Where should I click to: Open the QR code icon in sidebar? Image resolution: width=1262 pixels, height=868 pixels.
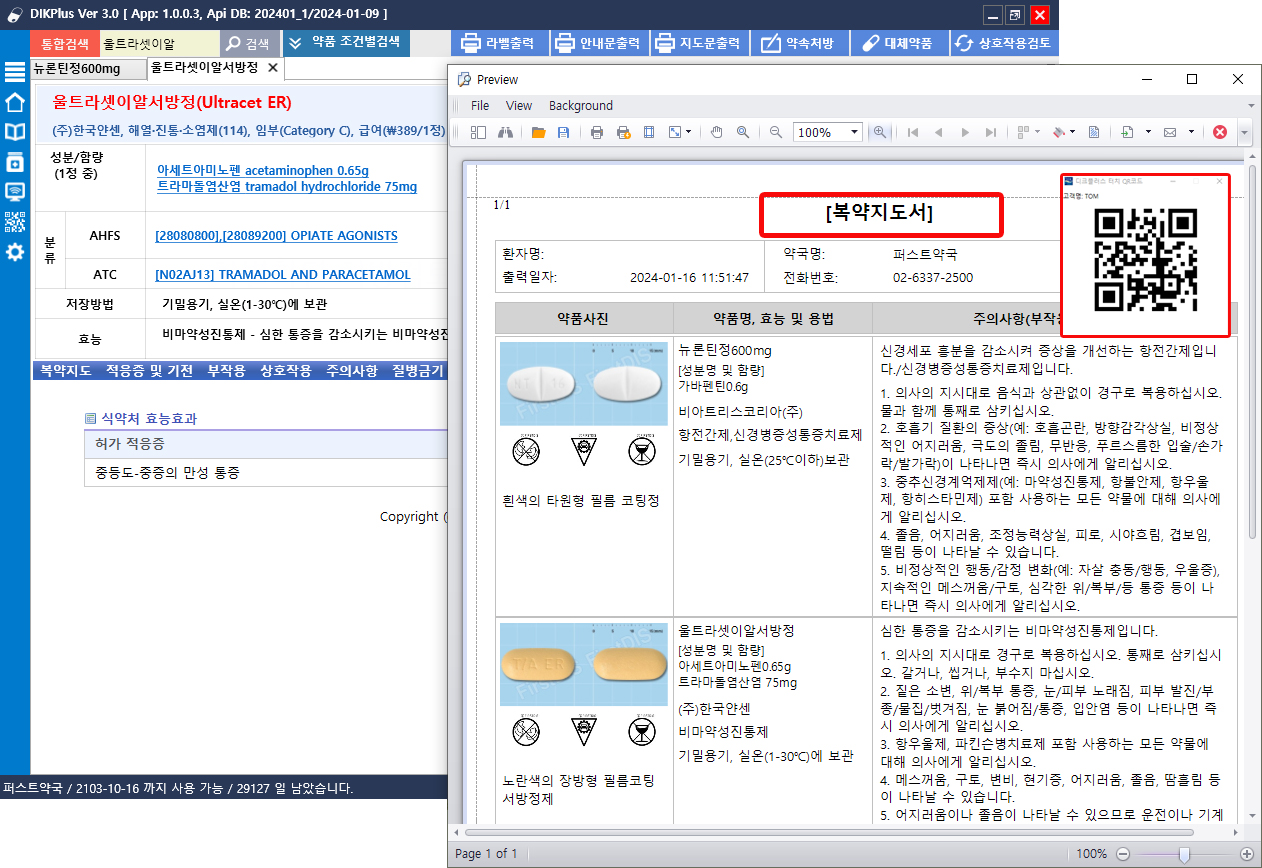click(15, 222)
